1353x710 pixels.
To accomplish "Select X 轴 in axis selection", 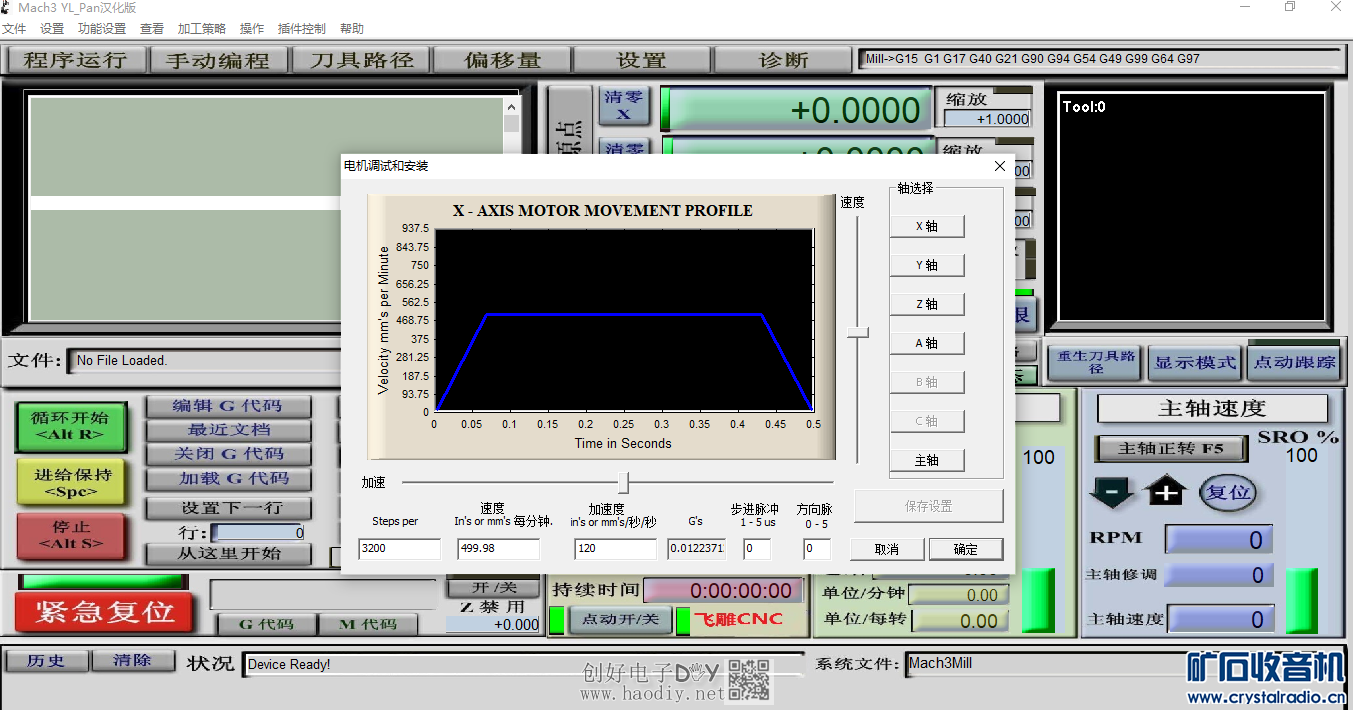I will click(927, 226).
